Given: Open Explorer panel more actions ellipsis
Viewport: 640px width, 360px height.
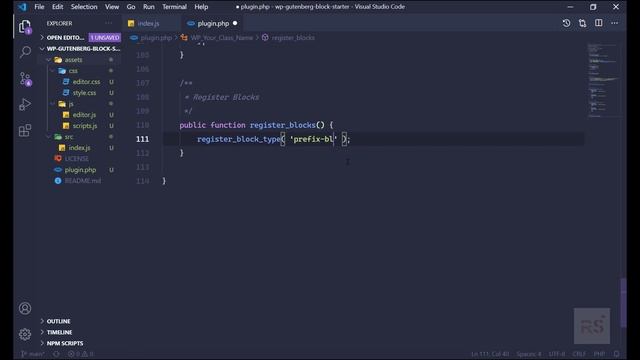Looking at the screenshot, I should tap(109, 23).
